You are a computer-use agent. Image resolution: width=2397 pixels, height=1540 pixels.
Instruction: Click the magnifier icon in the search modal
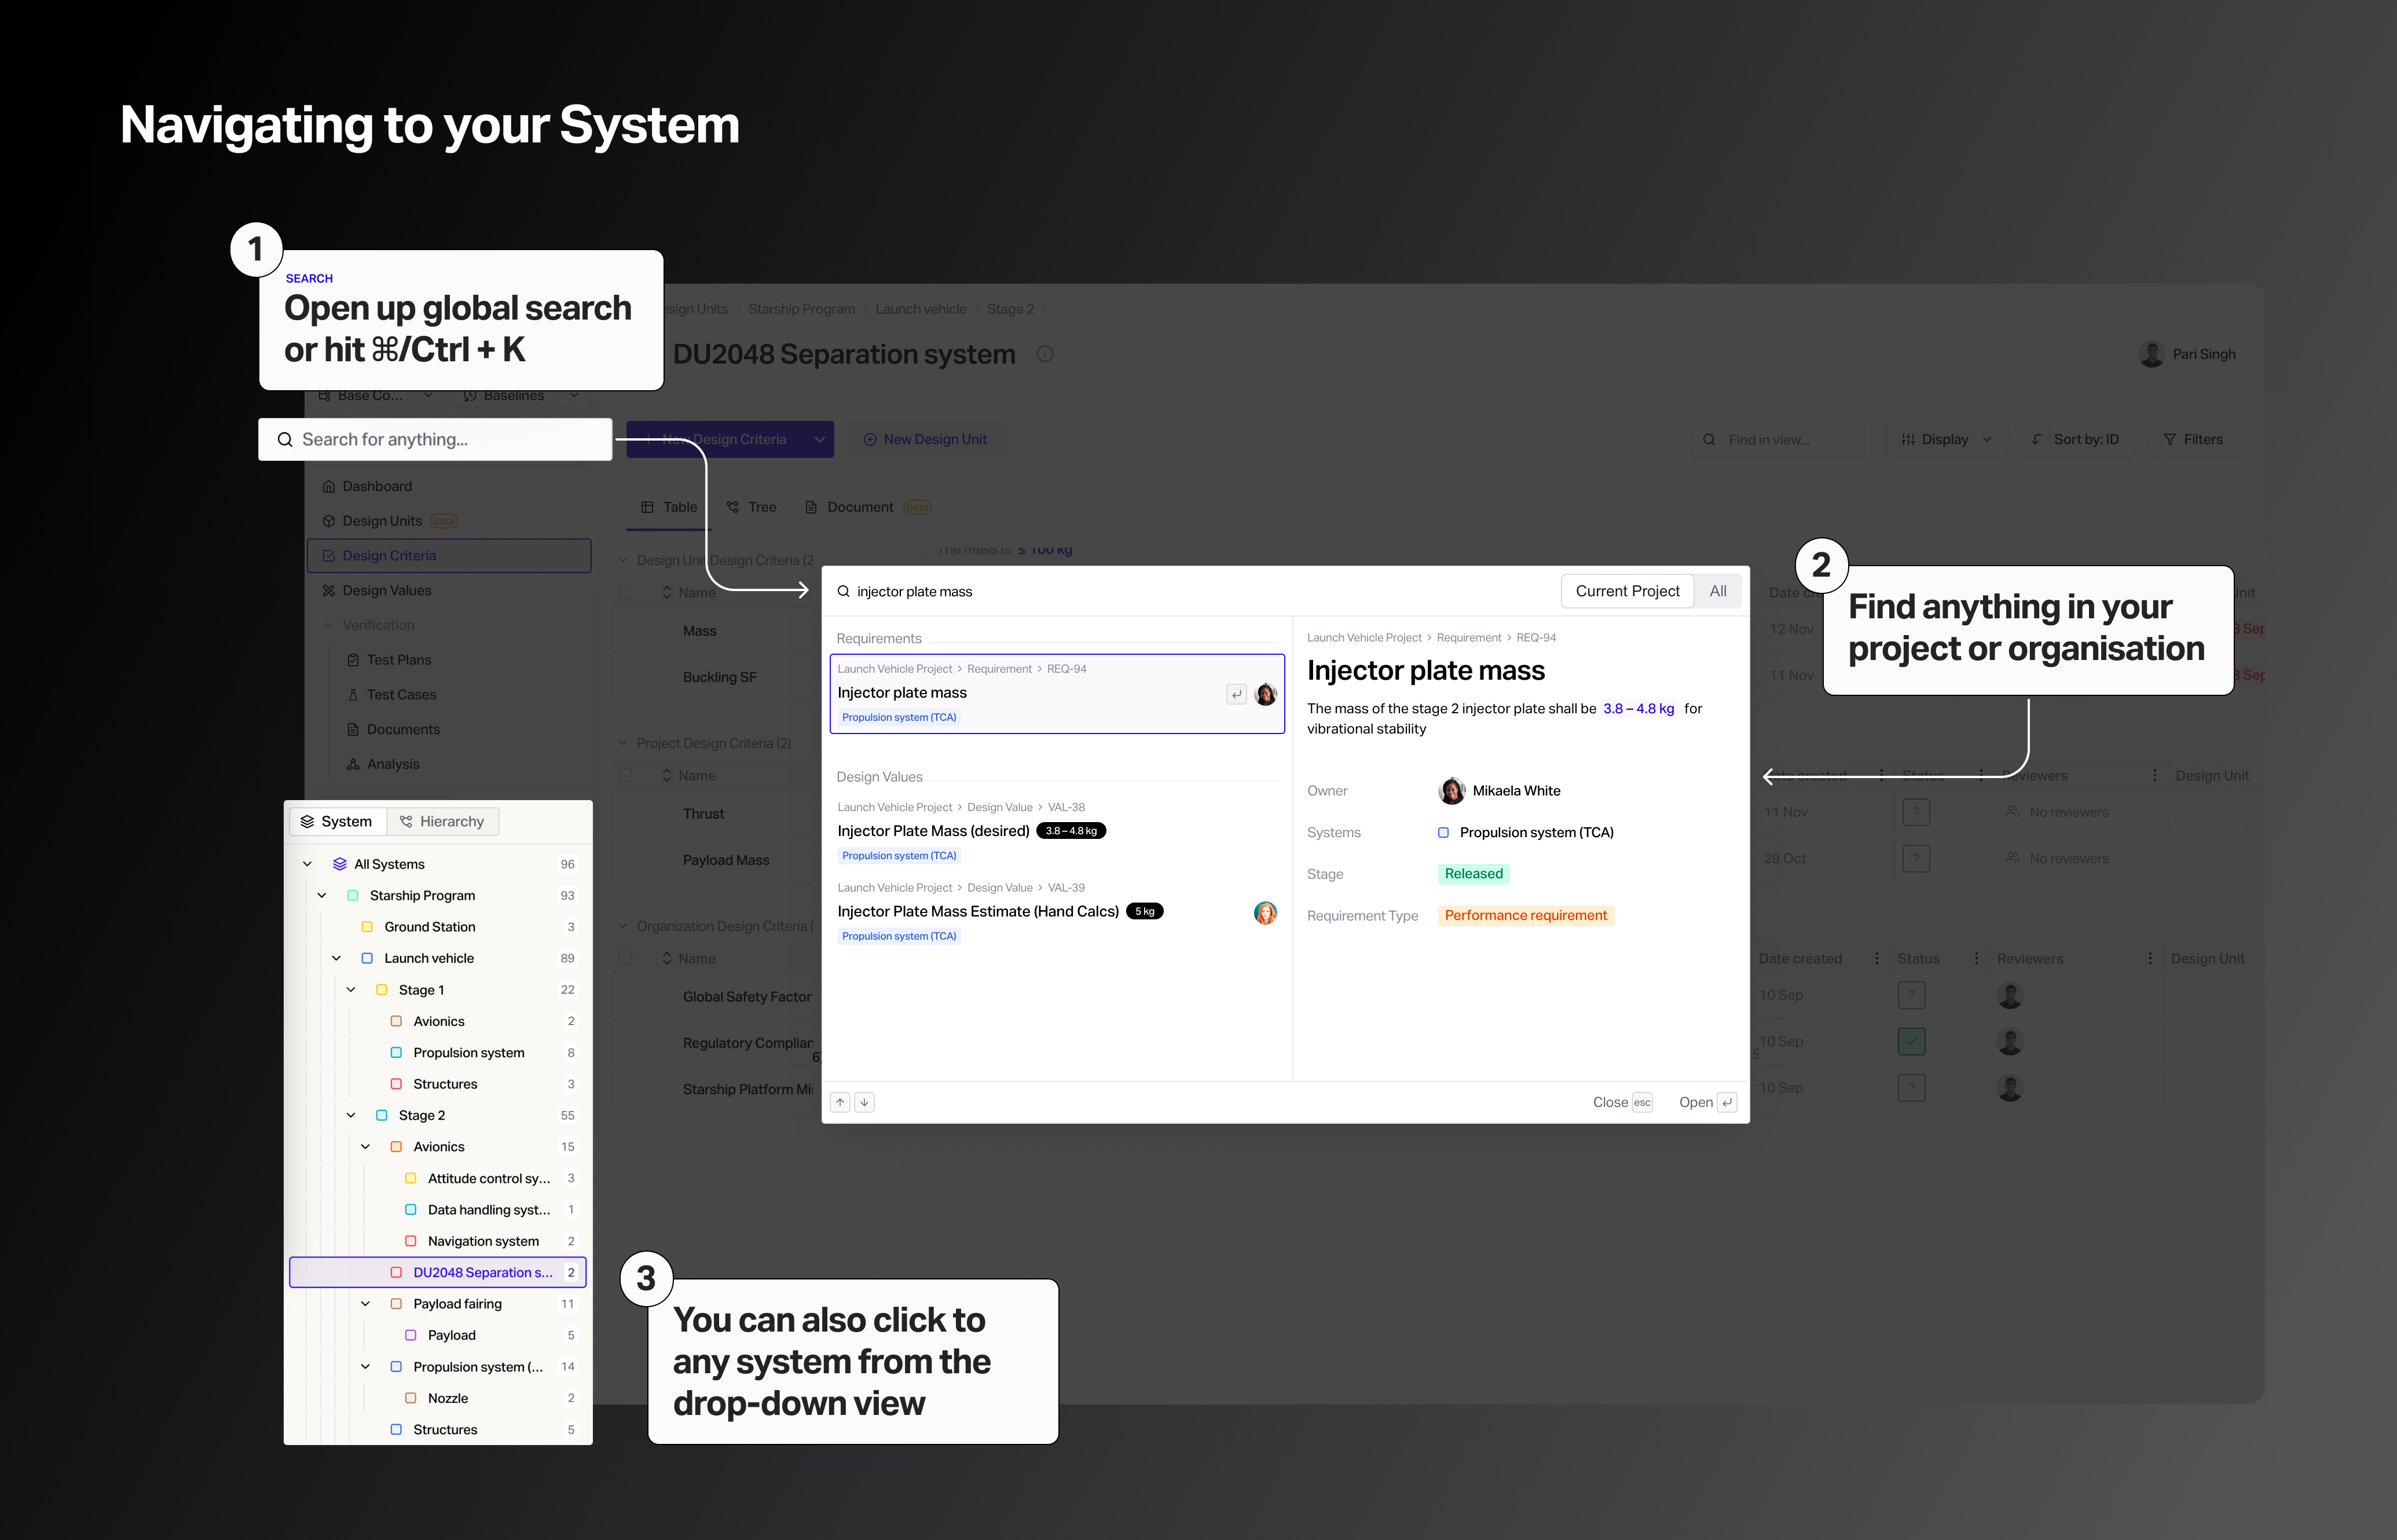[844, 591]
